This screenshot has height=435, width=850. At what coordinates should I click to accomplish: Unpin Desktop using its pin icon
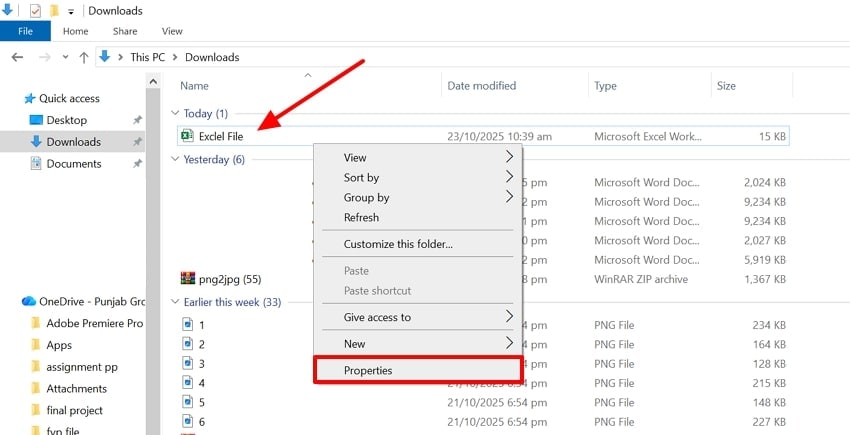(138, 120)
